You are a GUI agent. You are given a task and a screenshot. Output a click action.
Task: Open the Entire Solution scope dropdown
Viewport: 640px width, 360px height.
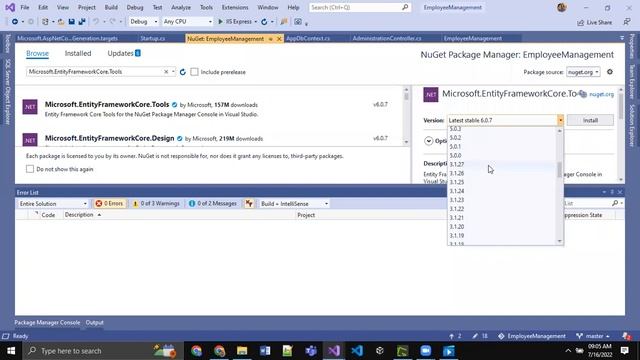[x=53, y=203]
